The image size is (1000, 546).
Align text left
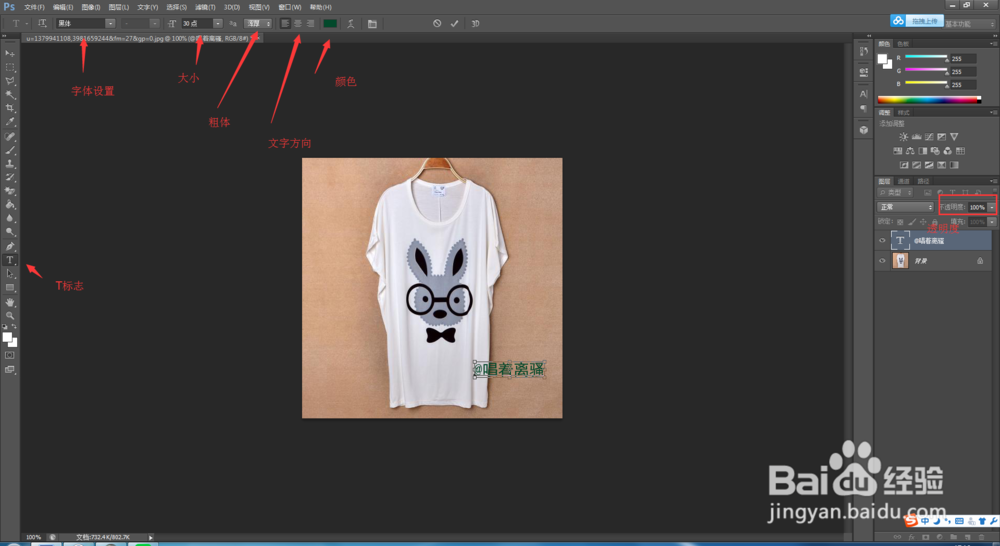click(285, 23)
